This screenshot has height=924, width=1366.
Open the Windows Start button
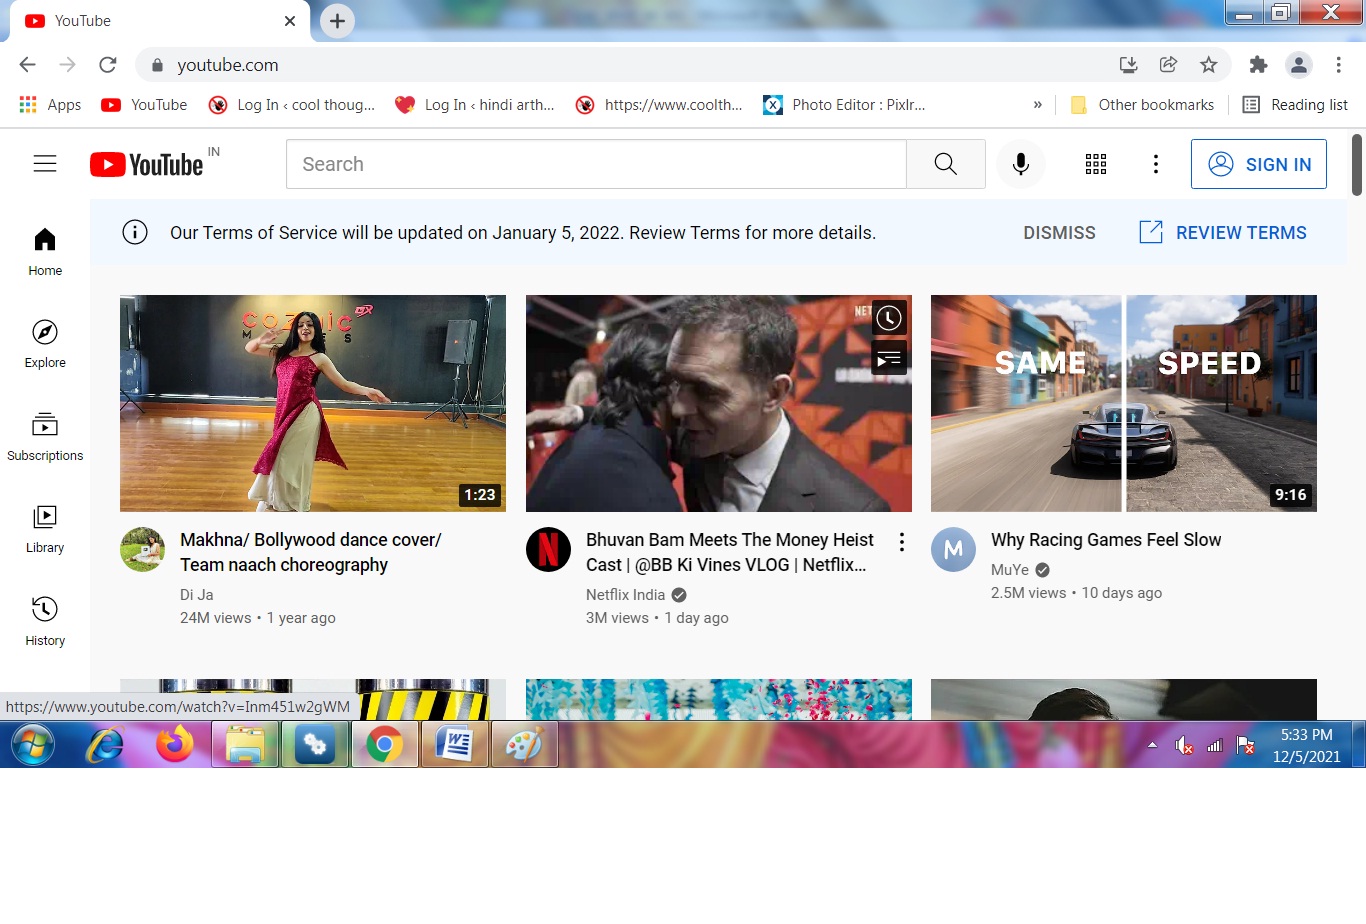click(x=32, y=746)
